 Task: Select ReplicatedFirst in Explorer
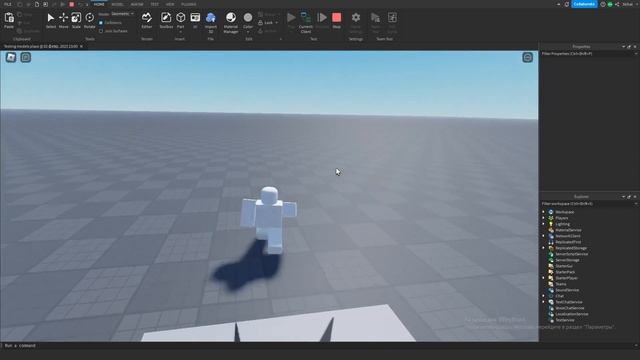pyautogui.click(x=568, y=242)
